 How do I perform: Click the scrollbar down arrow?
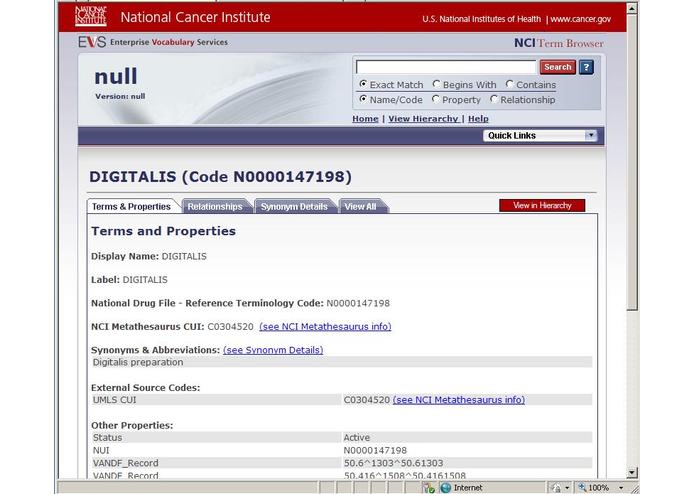(632, 473)
